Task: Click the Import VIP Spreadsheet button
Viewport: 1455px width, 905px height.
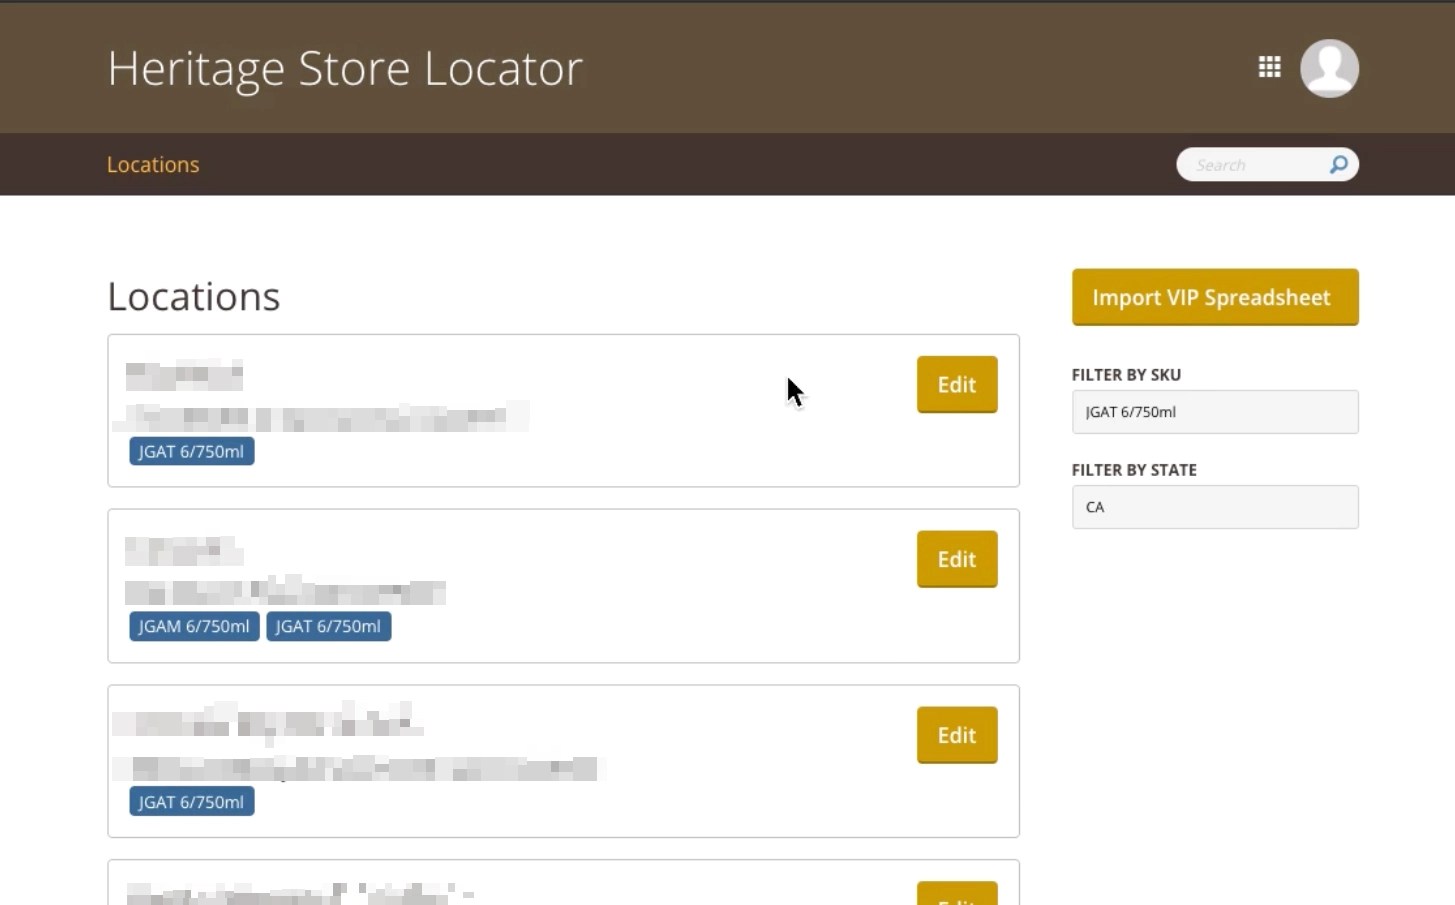Action: (1213, 297)
